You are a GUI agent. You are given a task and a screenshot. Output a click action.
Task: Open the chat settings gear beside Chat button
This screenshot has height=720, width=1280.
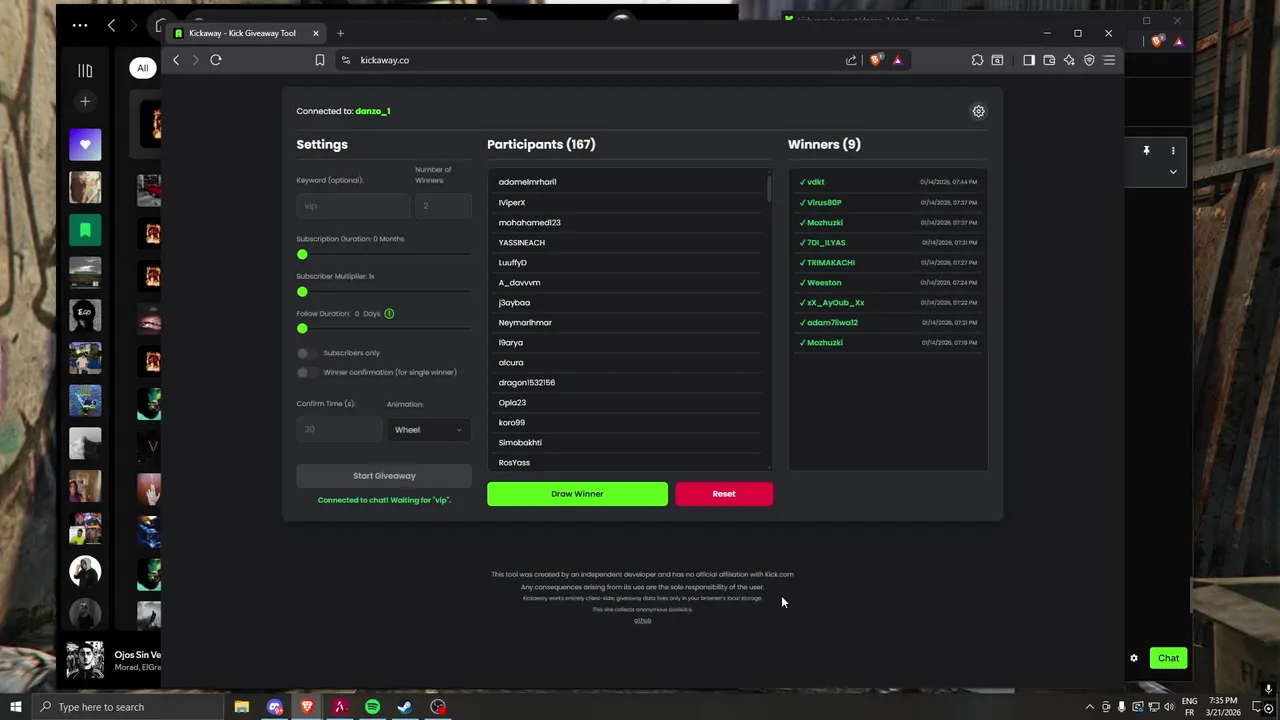click(1134, 658)
